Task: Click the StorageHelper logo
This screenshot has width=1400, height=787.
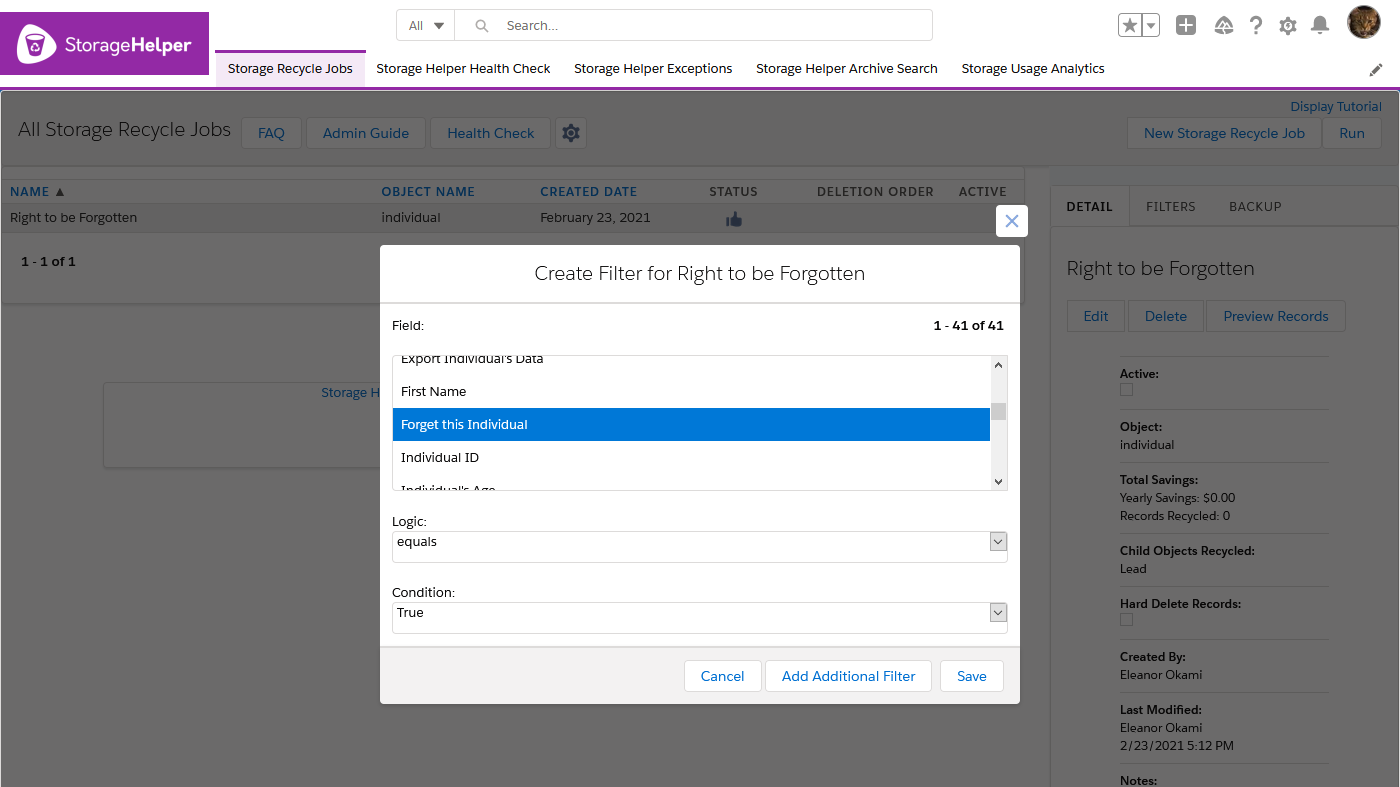Action: click(104, 43)
